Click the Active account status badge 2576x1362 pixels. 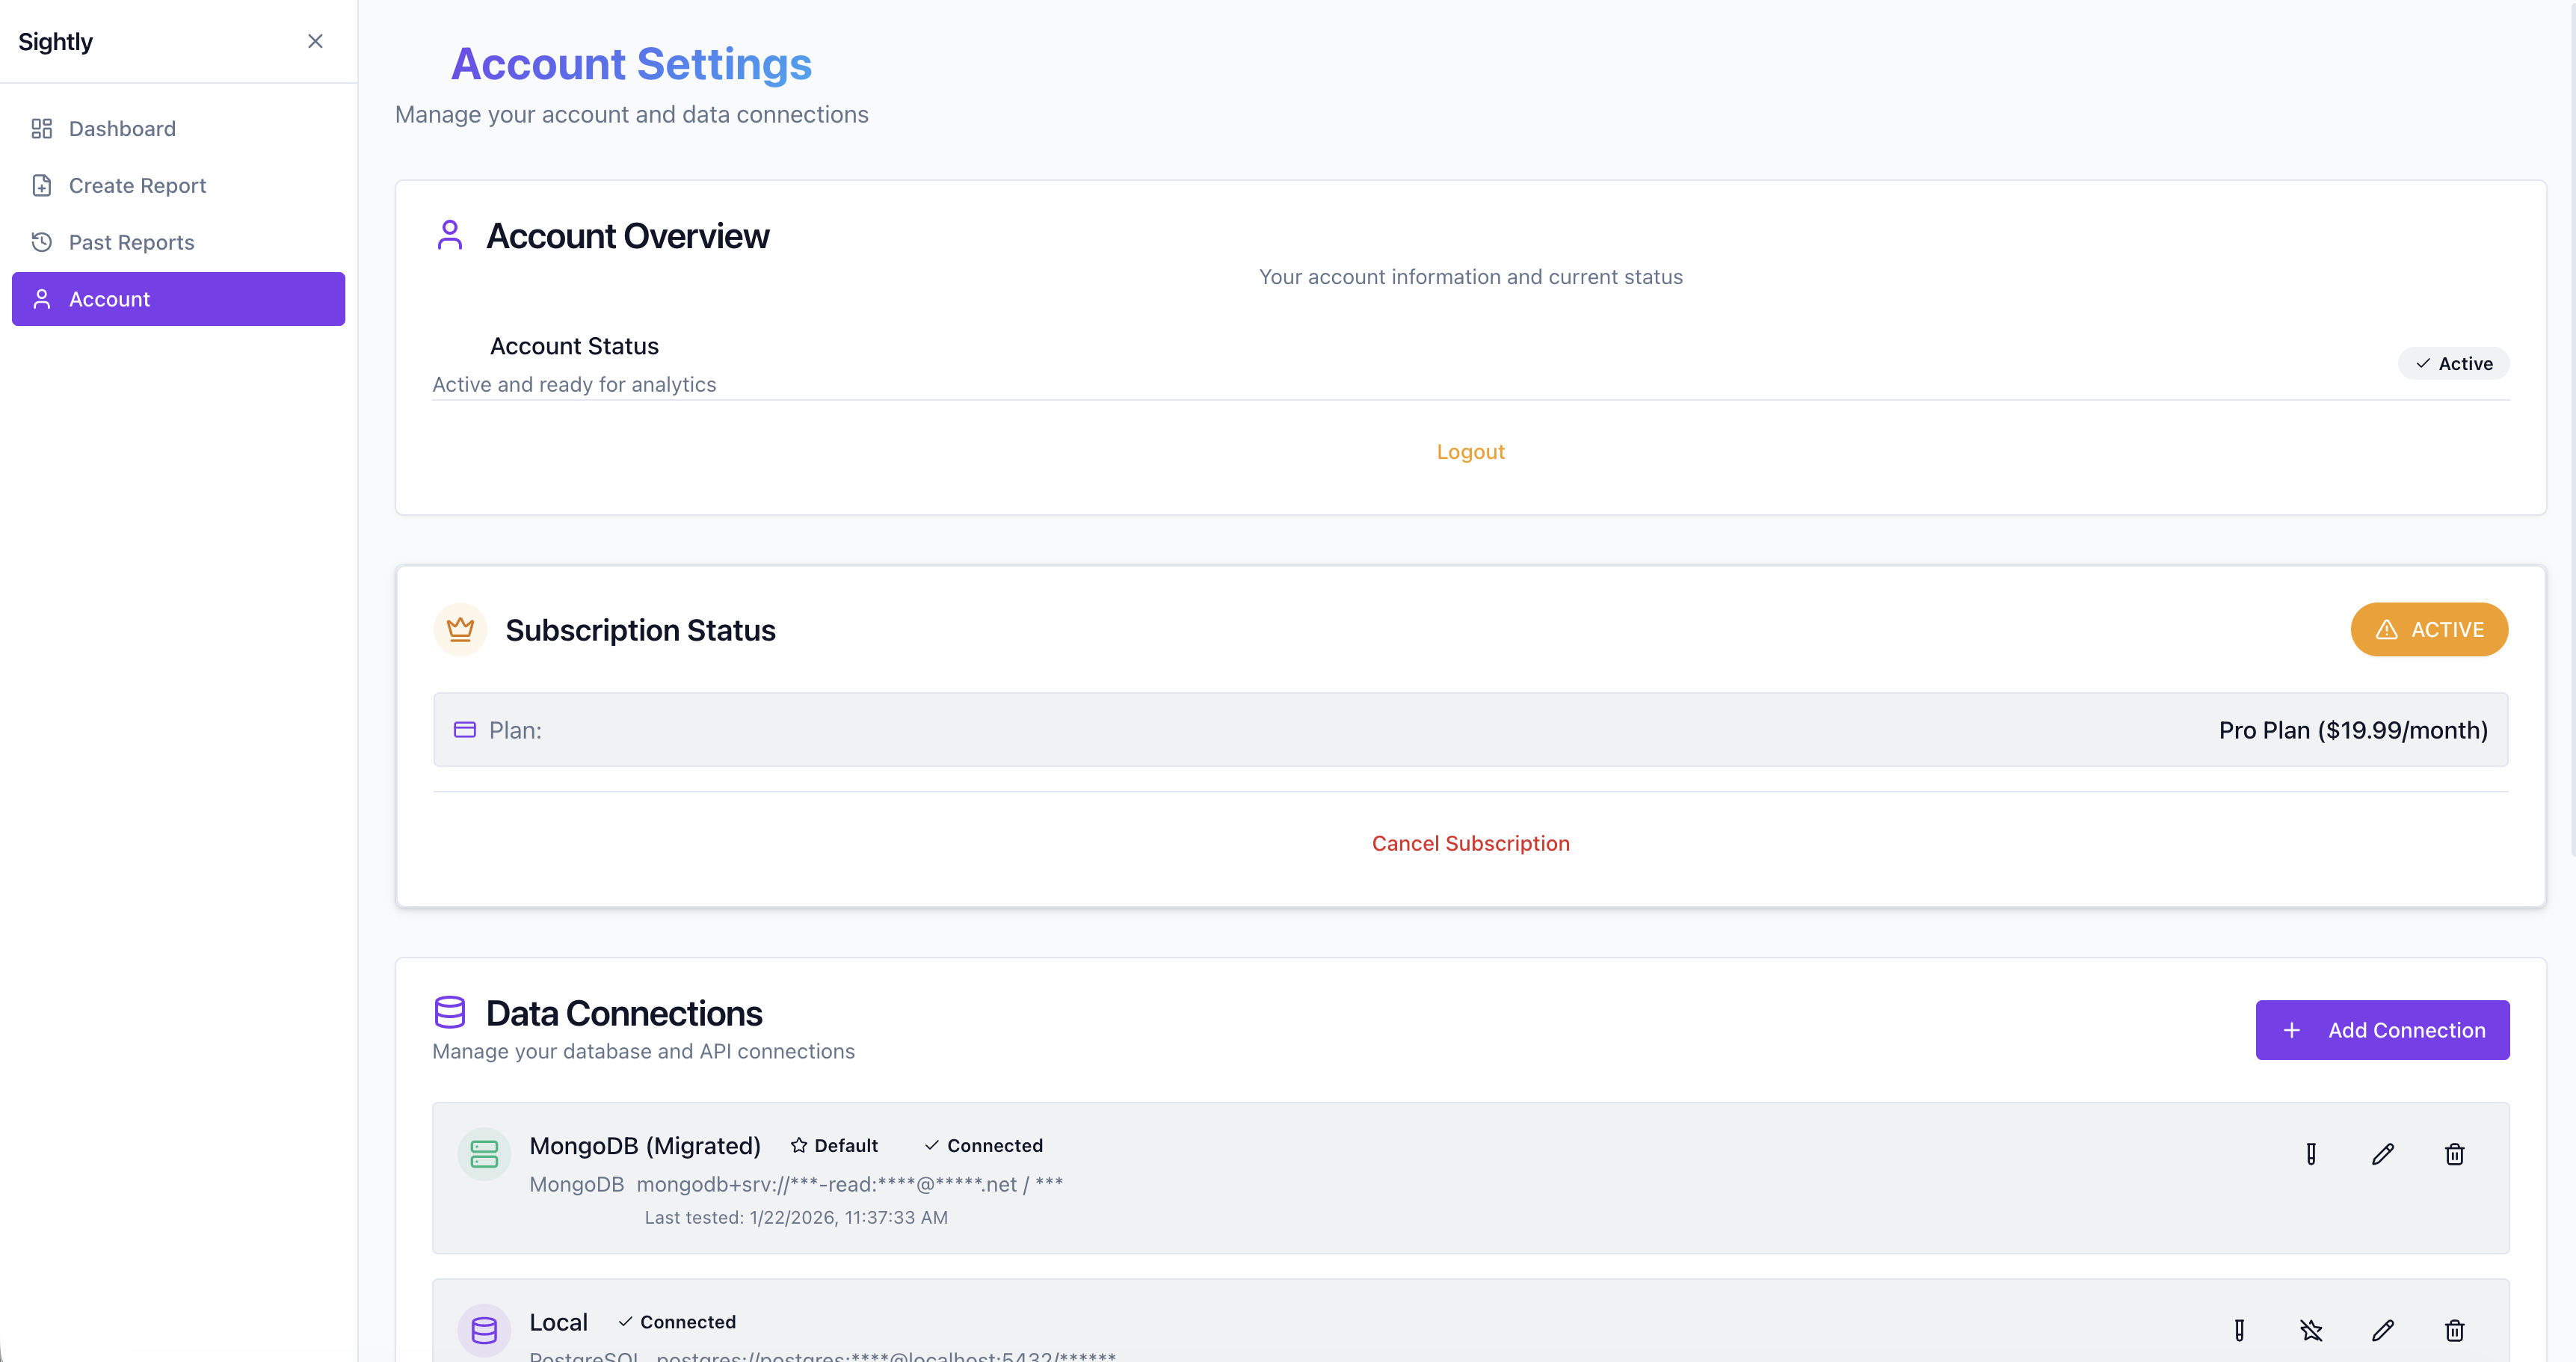coord(2453,364)
